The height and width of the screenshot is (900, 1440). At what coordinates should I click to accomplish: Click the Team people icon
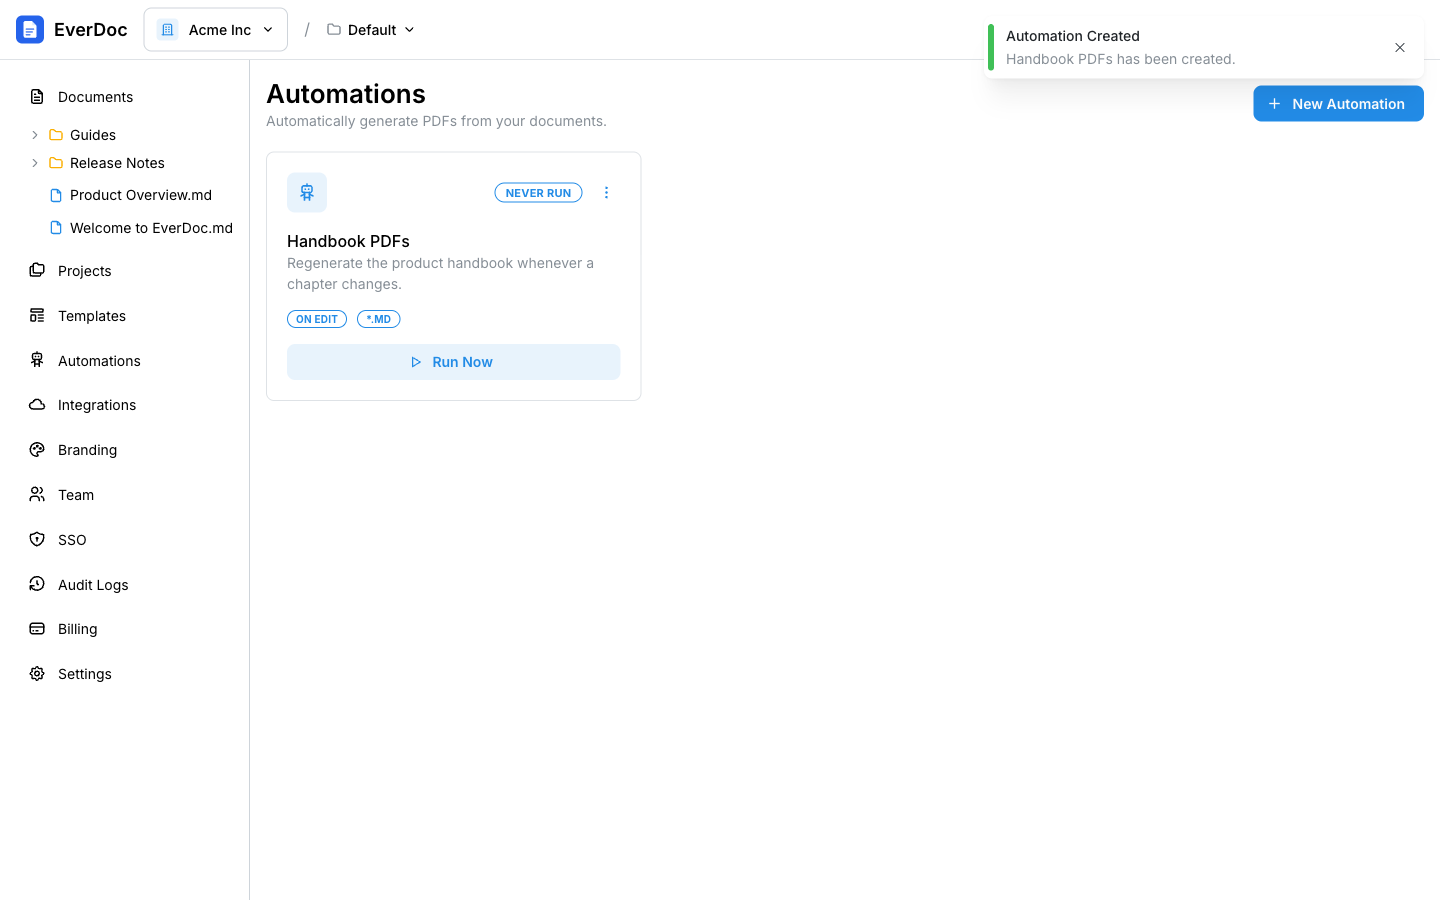pos(37,494)
